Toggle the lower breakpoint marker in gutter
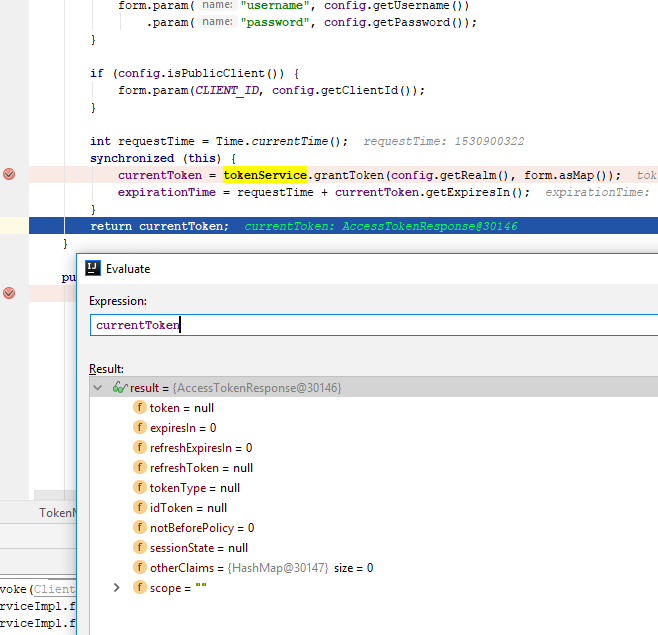658x635 pixels. pyautogui.click(x=9, y=293)
